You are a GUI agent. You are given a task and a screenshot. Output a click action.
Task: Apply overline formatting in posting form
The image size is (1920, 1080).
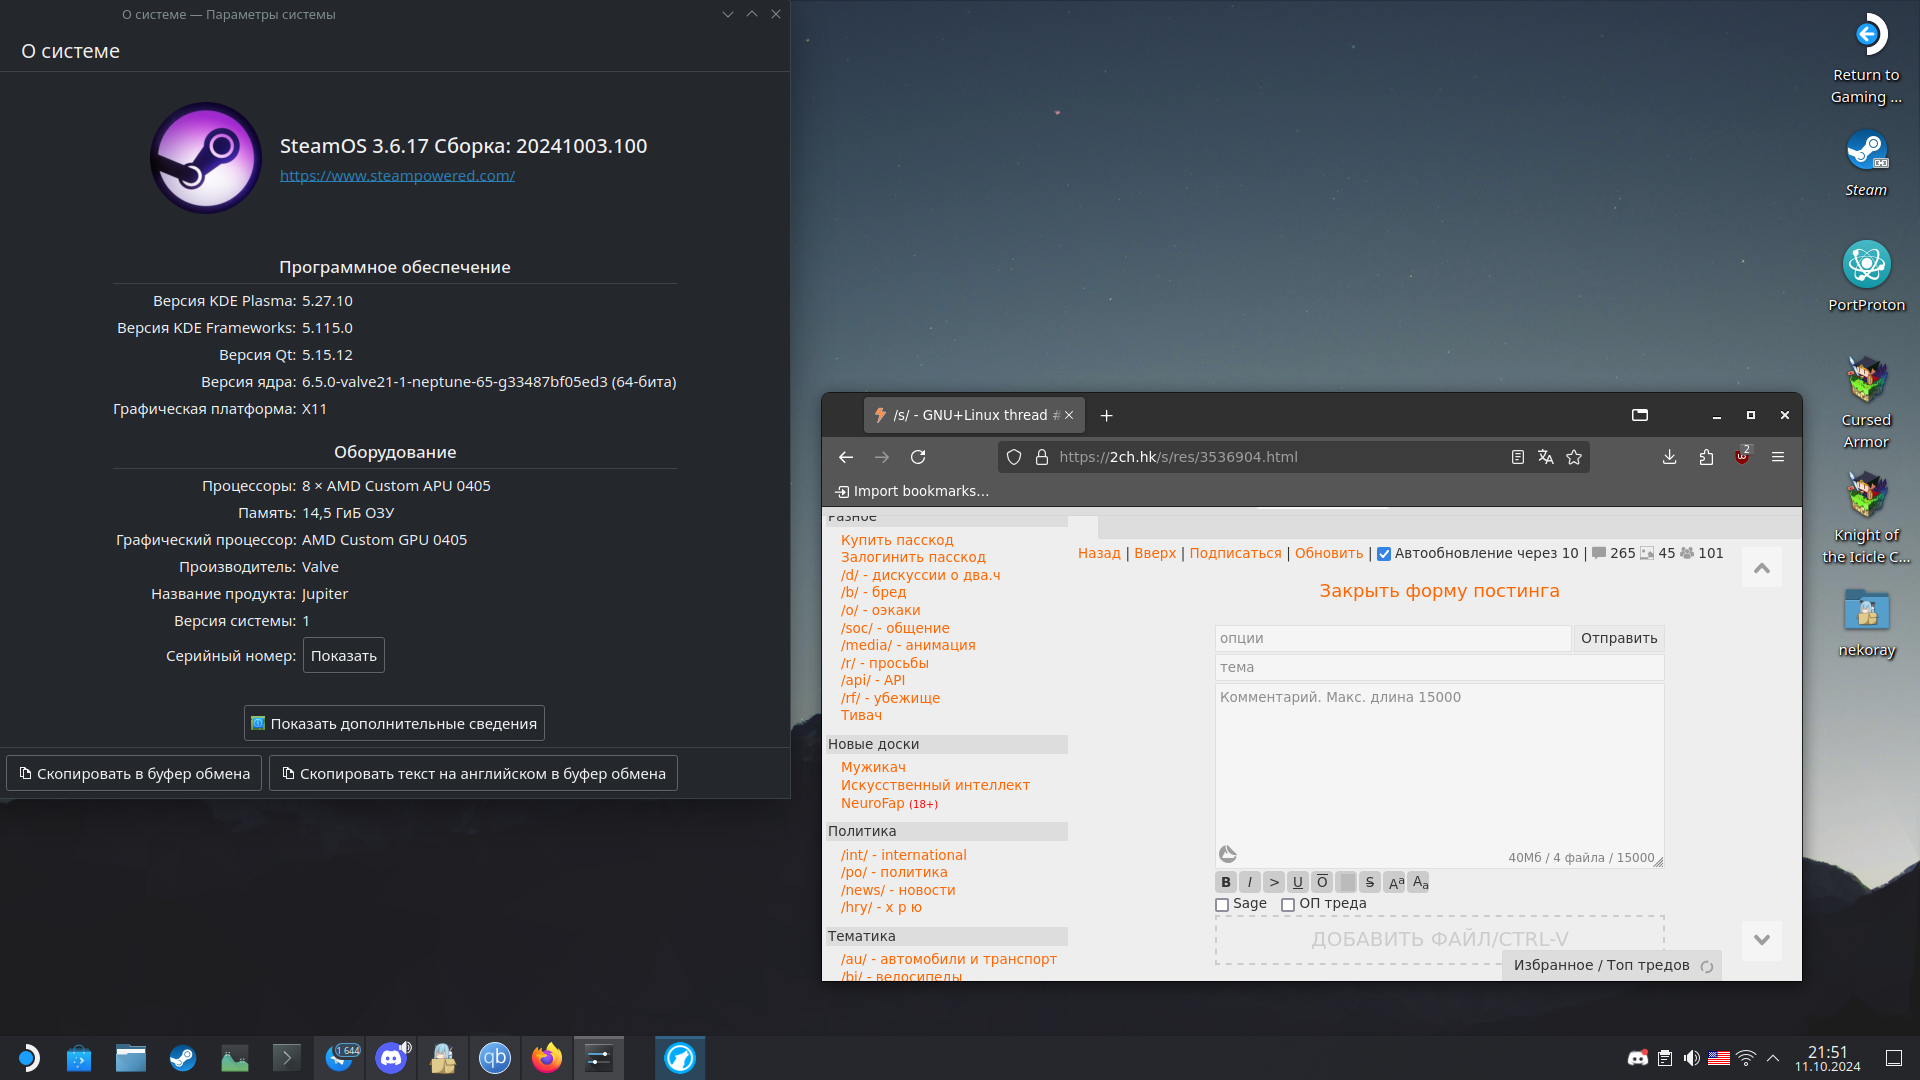tap(1322, 882)
